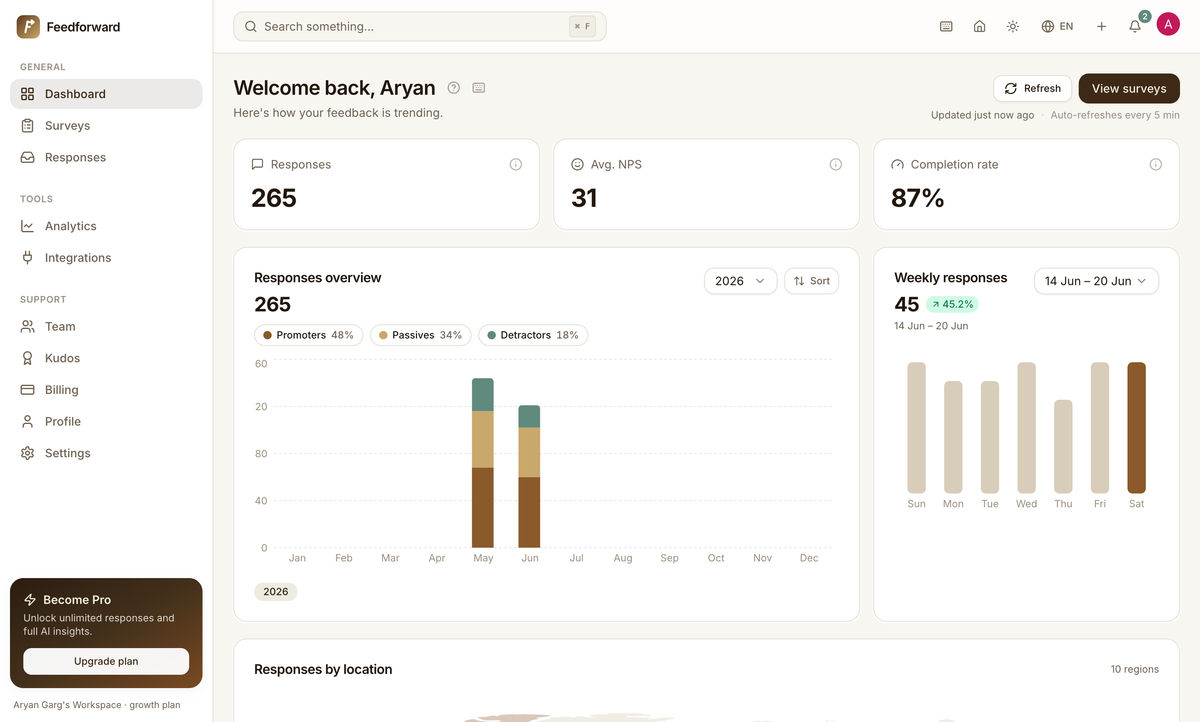Viewport: 1200px width, 722px height.
Task: Click the plus icon in top bar
Action: click(x=1101, y=27)
